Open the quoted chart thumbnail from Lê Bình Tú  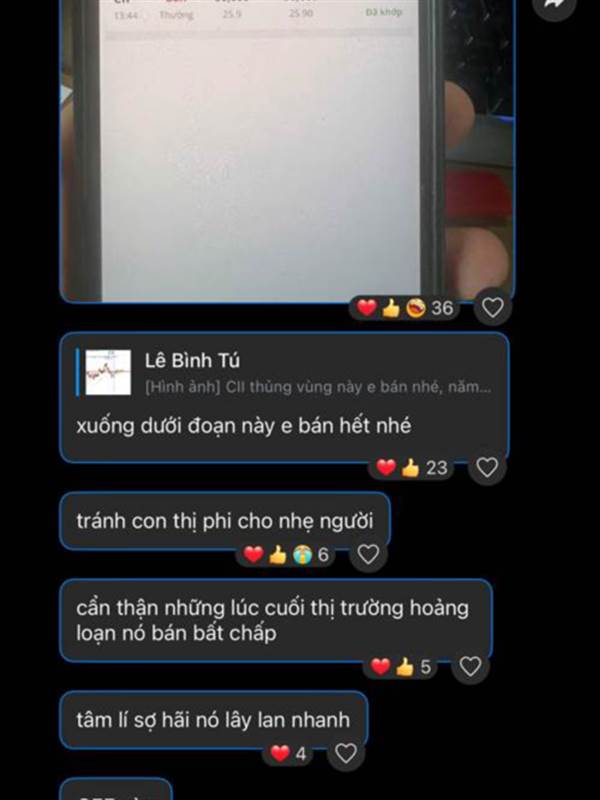coord(108,372)
